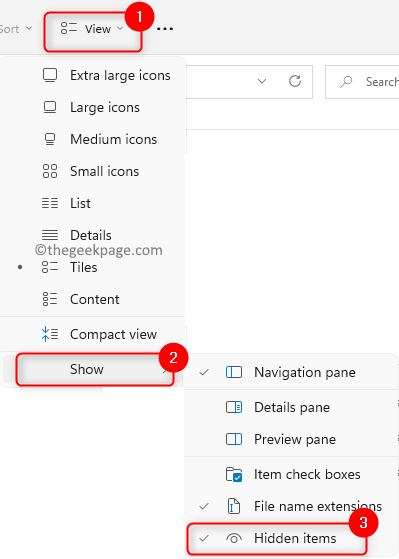Viewport: 399px width, 559px height.
Task: Choose the Content layout icon
Action: pos(50,299)
